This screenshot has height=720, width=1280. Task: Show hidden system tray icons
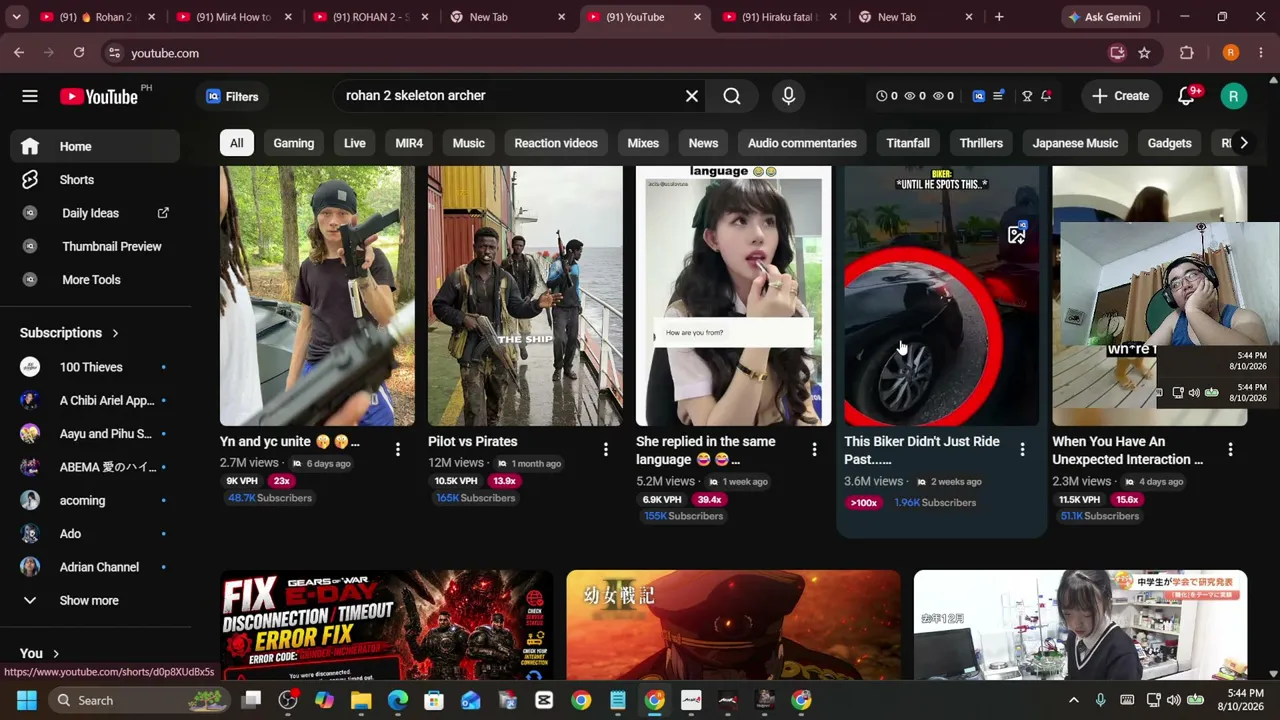pyautogui.click(x=1074, y=700)
